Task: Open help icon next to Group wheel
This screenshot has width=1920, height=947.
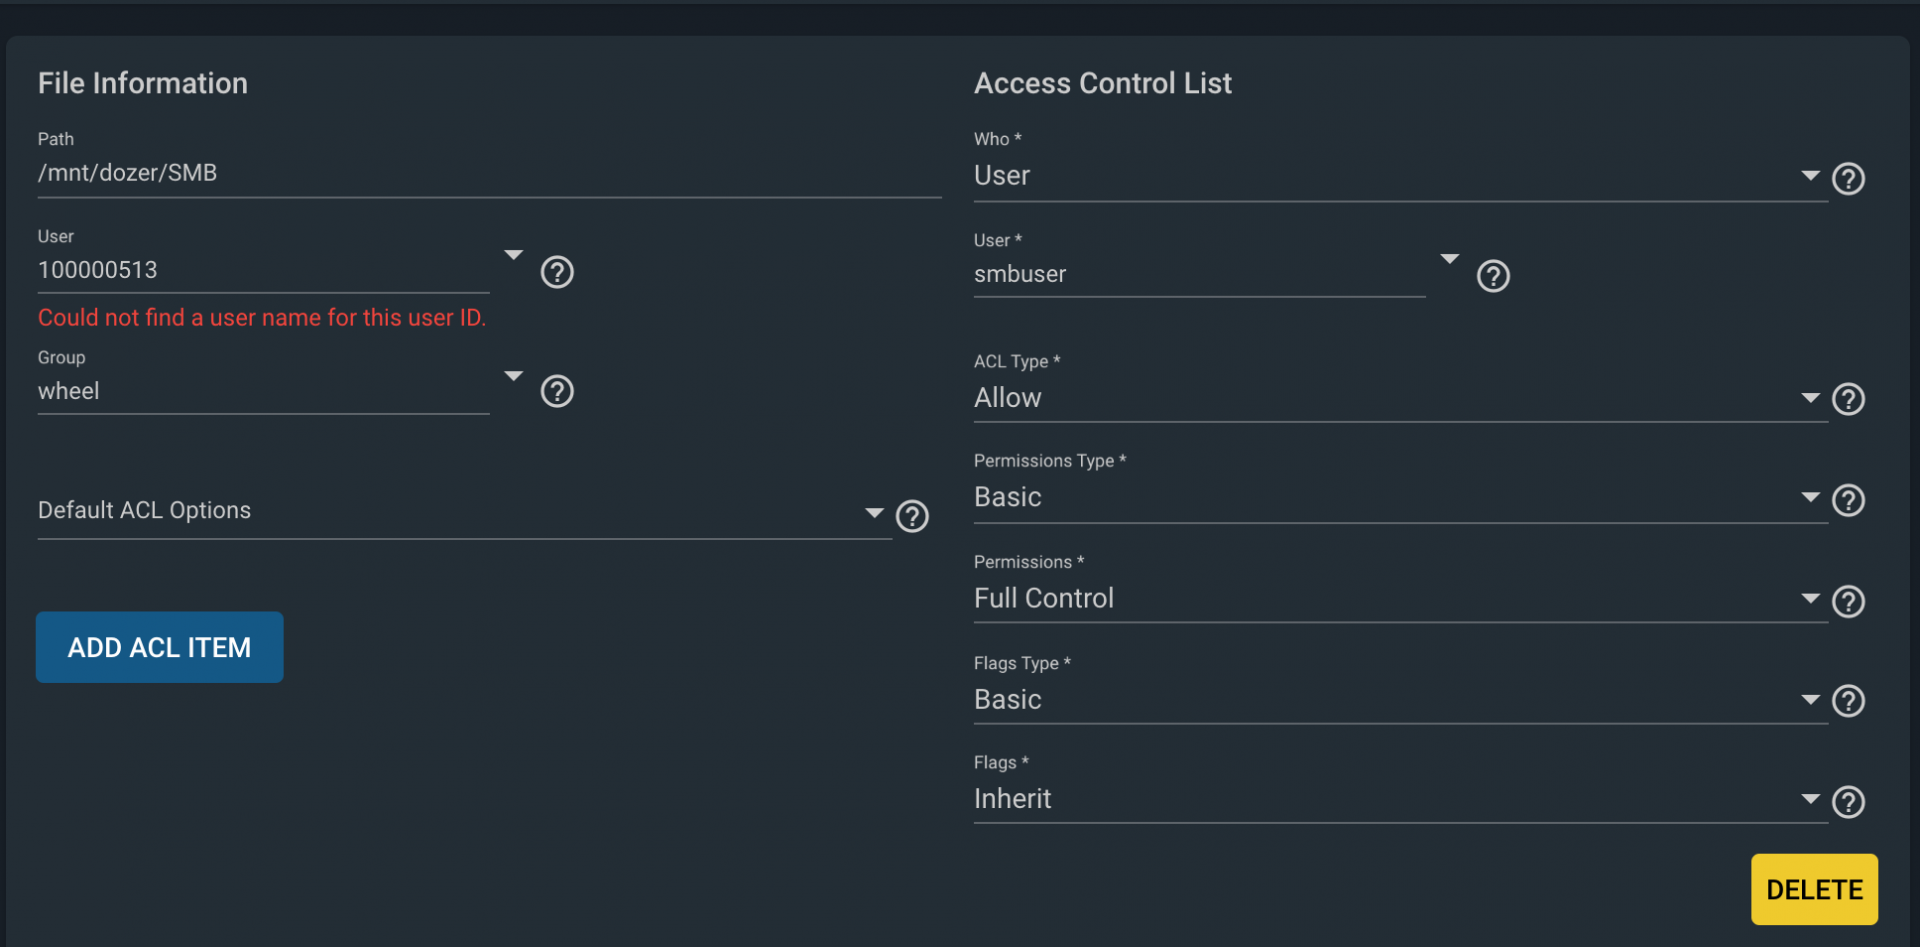Action: pos(557,391)
